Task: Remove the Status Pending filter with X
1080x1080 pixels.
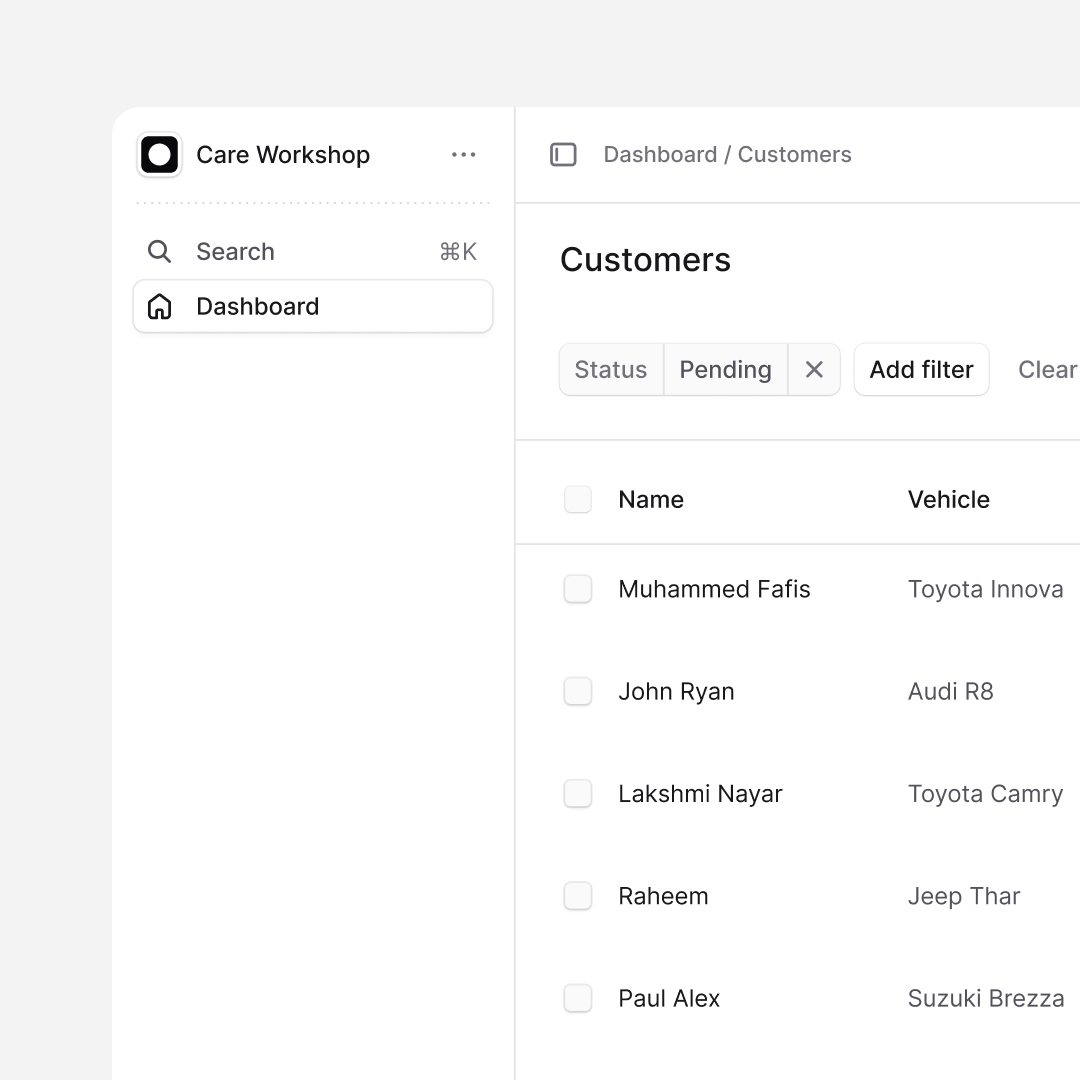Action: tap(814, 370)
